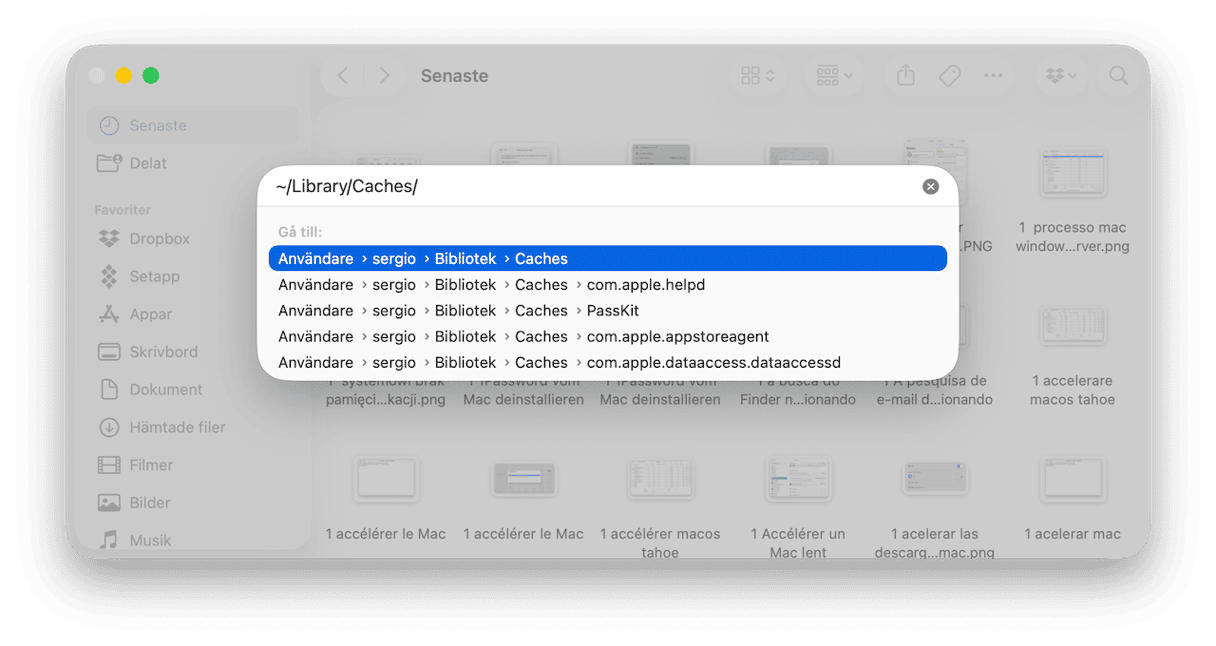Choose the PassKit path suggestion
The width and height of the screenshot is (1216, 646).
pos(608,311)
